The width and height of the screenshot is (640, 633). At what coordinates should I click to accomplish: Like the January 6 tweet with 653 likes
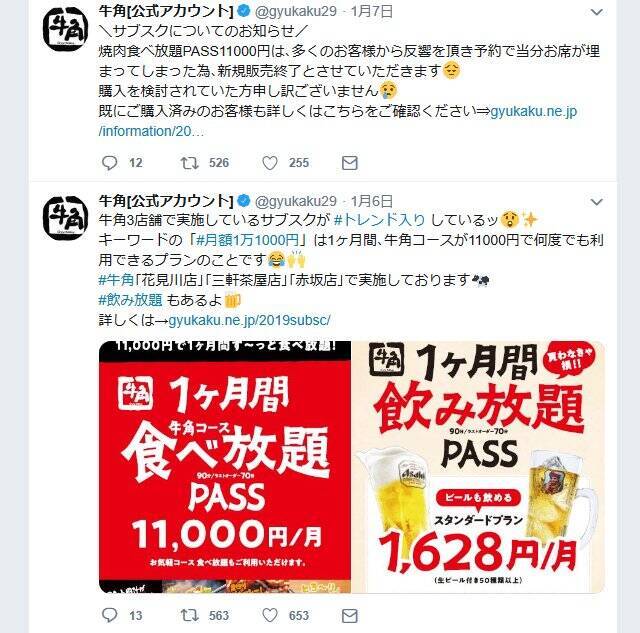click(x=270, y=615)
